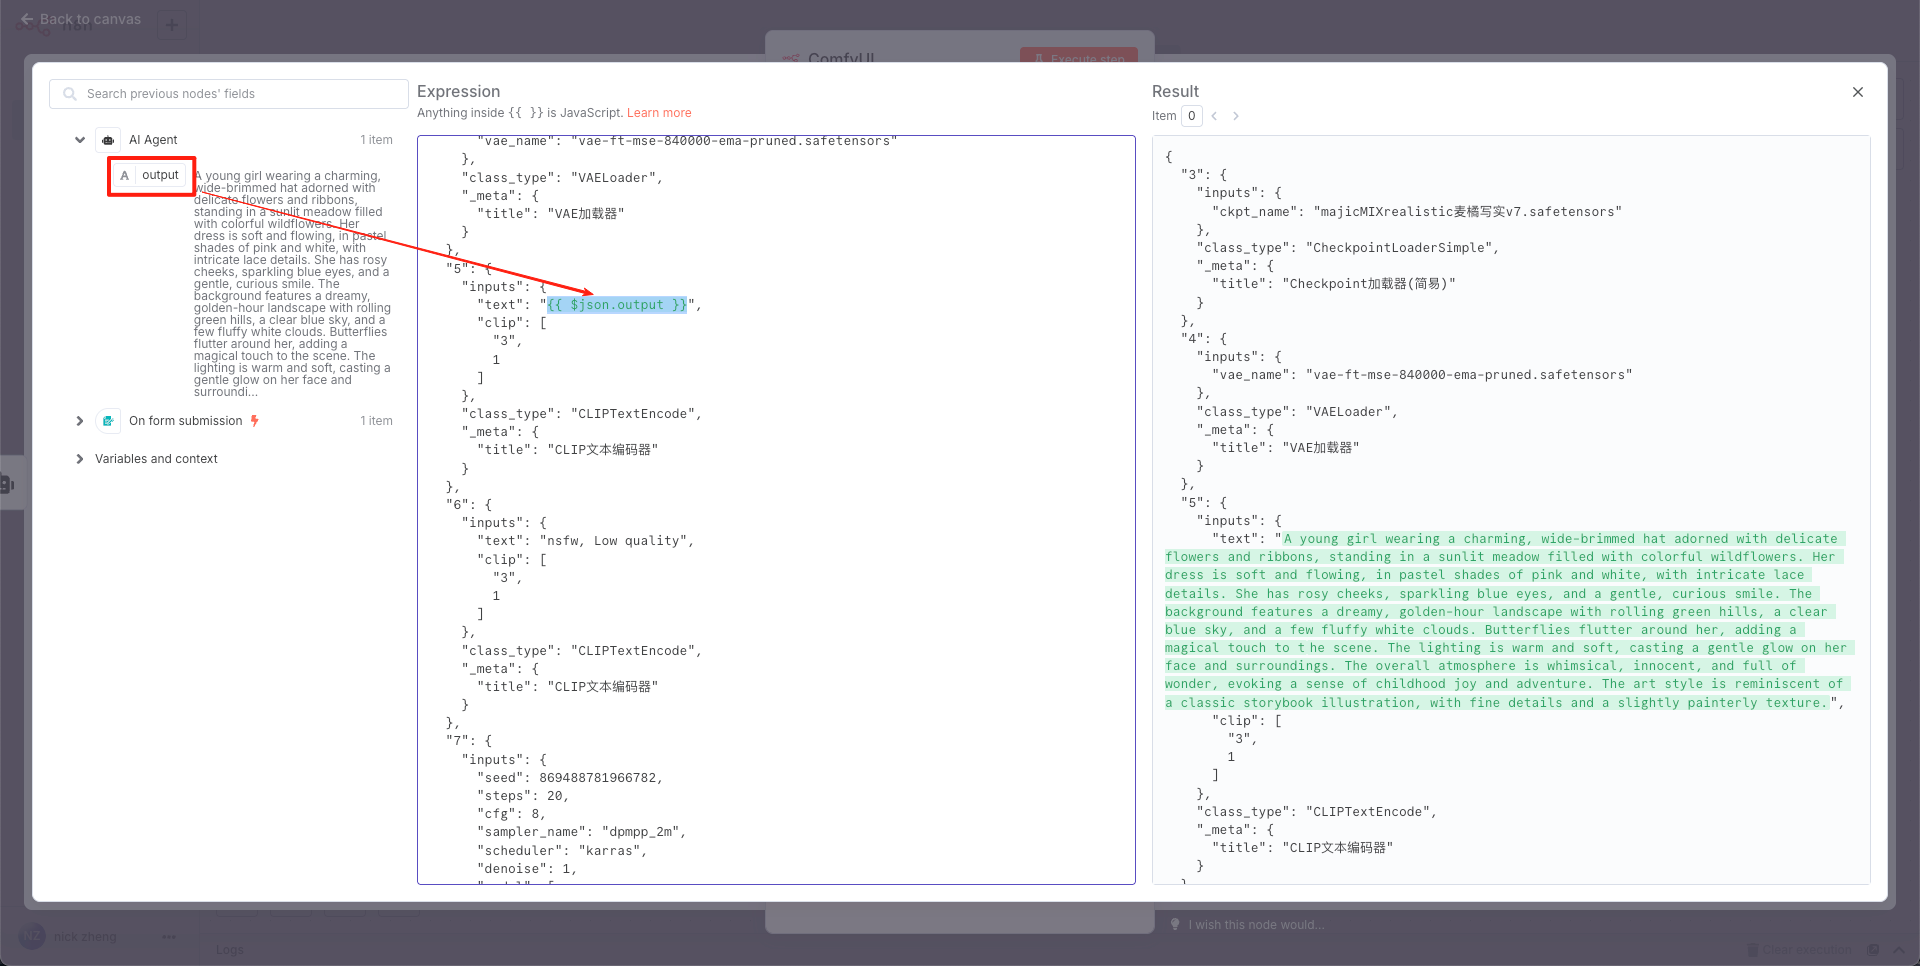Click the "cfg": 8 line
Viewport: 1920px width, 966px height.
(x=512, y=814)
